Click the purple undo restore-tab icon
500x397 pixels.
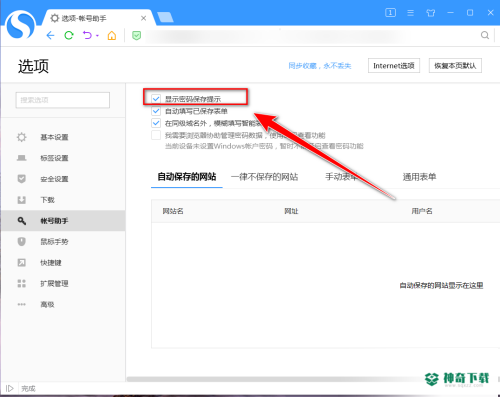[87, 35]
